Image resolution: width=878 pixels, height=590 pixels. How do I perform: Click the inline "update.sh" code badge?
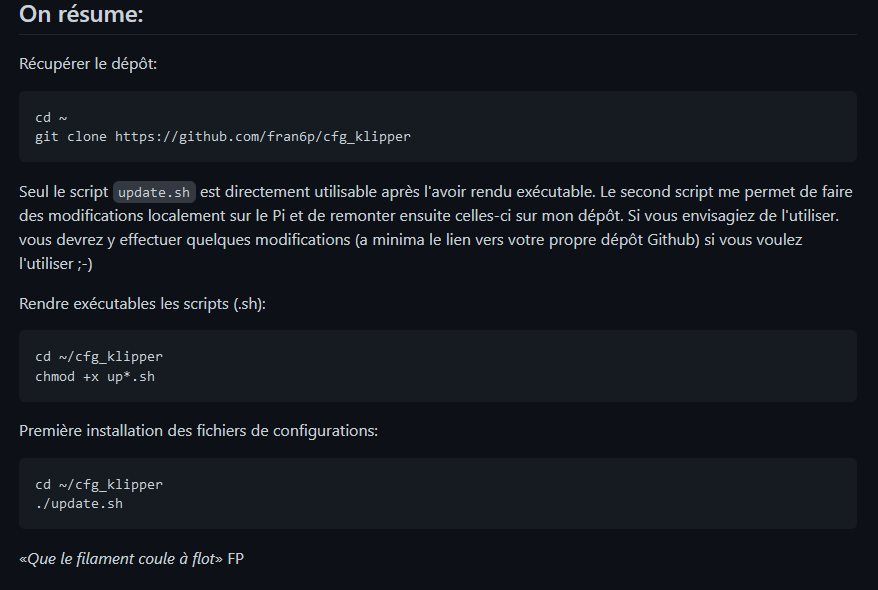(x=153, y=192)
